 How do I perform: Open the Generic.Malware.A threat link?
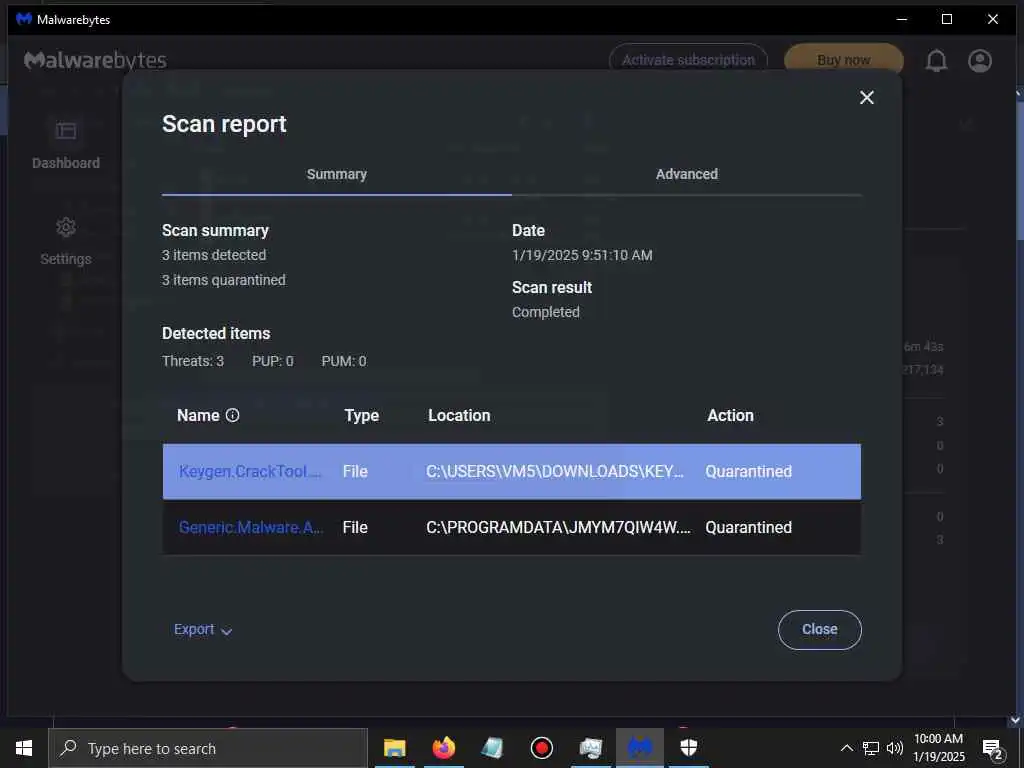[251, 527]
